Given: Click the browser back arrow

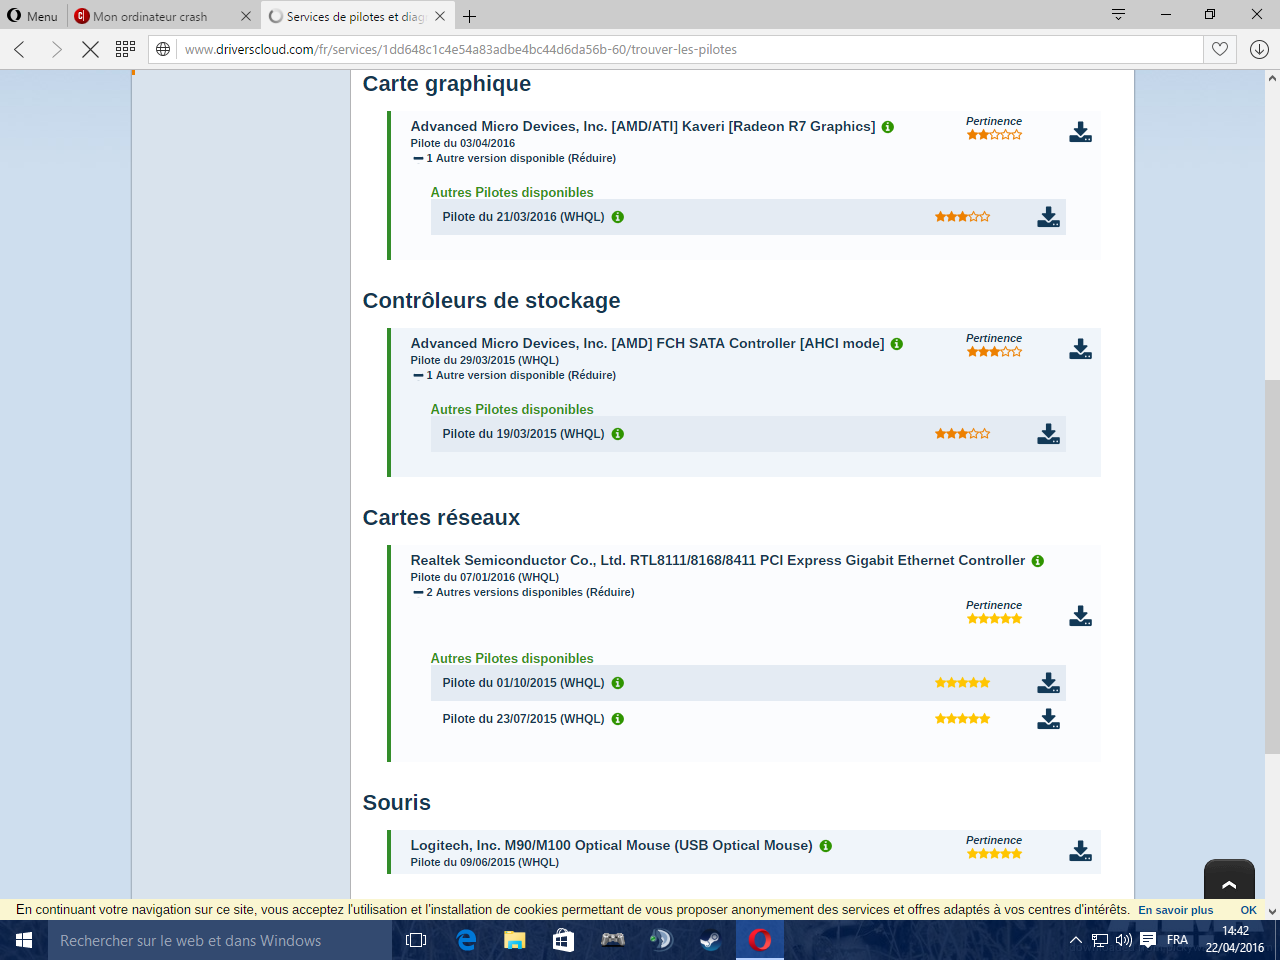Looking at the screenshot, I should [20, 49].
